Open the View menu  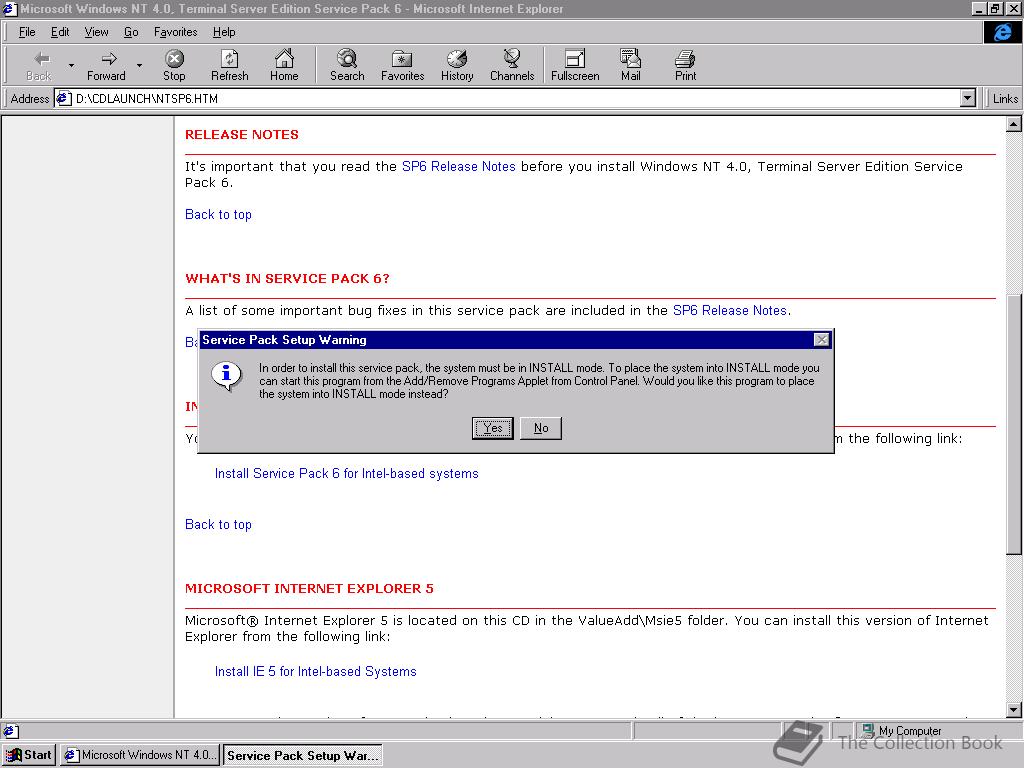click(x=97, y=32)
